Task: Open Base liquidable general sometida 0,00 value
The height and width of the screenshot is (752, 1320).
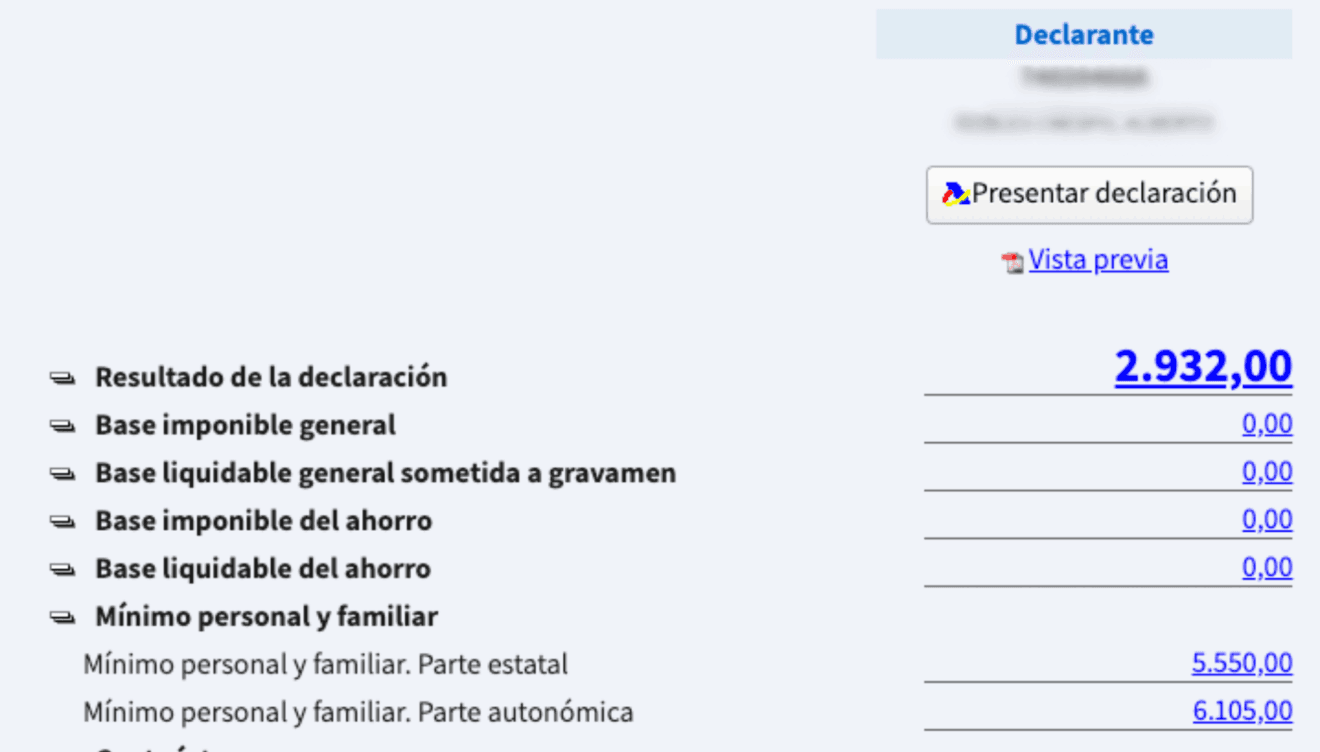Action: point(1267,473)
